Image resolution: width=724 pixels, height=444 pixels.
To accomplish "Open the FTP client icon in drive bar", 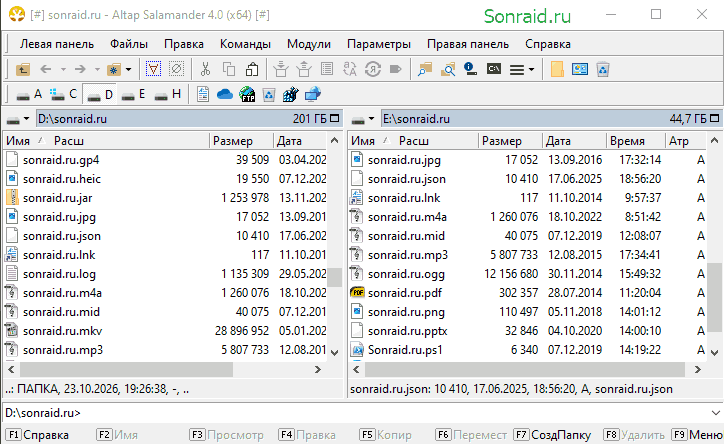I will tap(247, 94).
